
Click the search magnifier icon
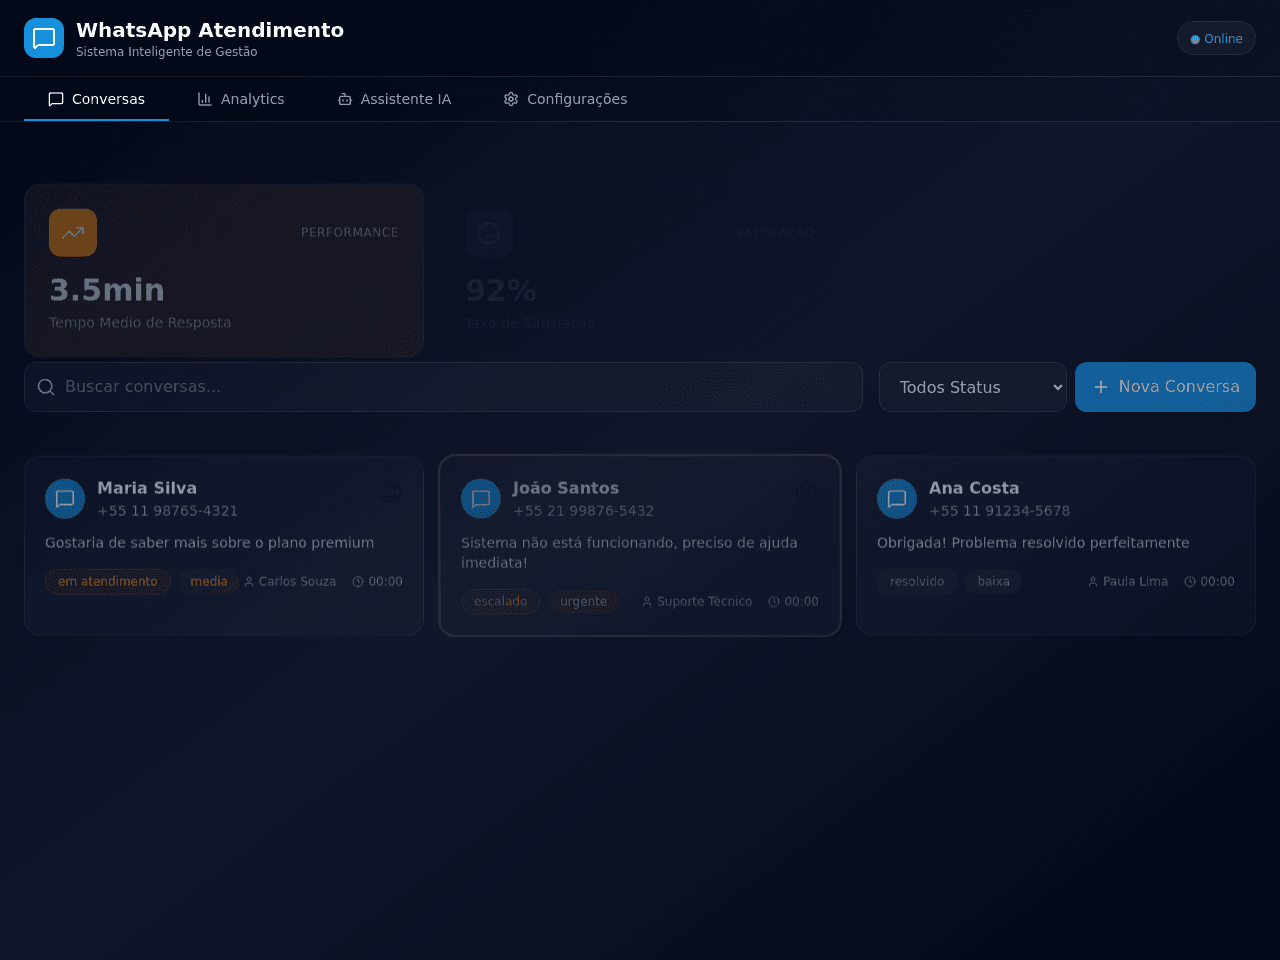[x=46, y=387]
